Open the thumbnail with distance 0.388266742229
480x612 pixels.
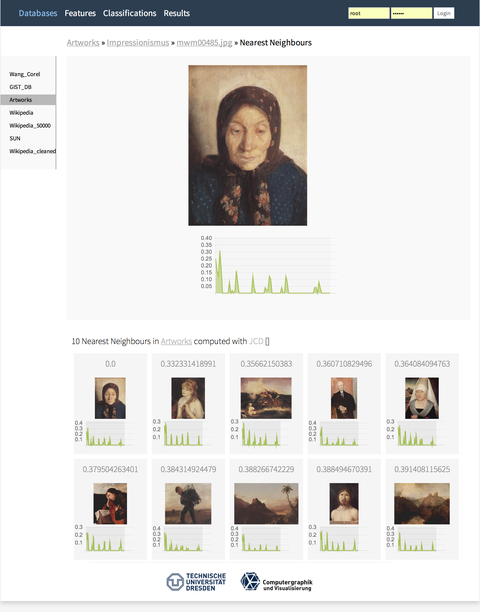pos(266,503)
